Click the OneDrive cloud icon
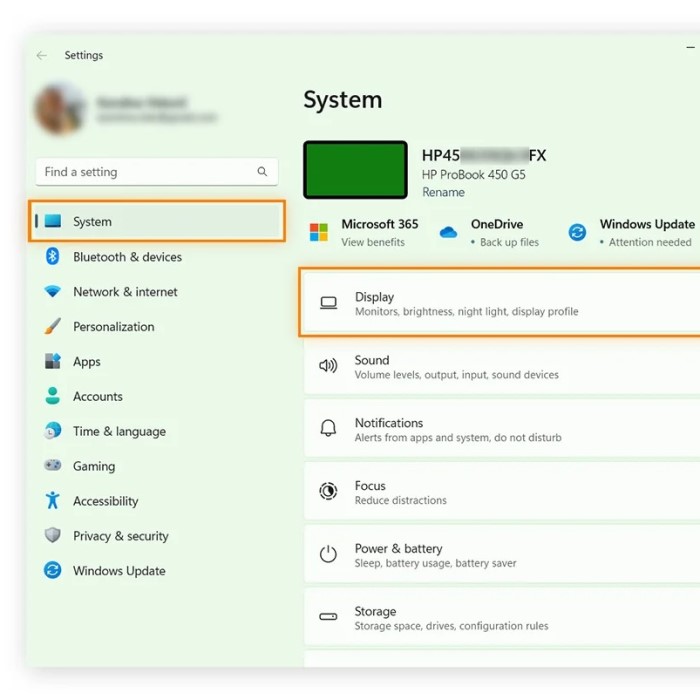 pyautogui.click(x=448, y=233)
